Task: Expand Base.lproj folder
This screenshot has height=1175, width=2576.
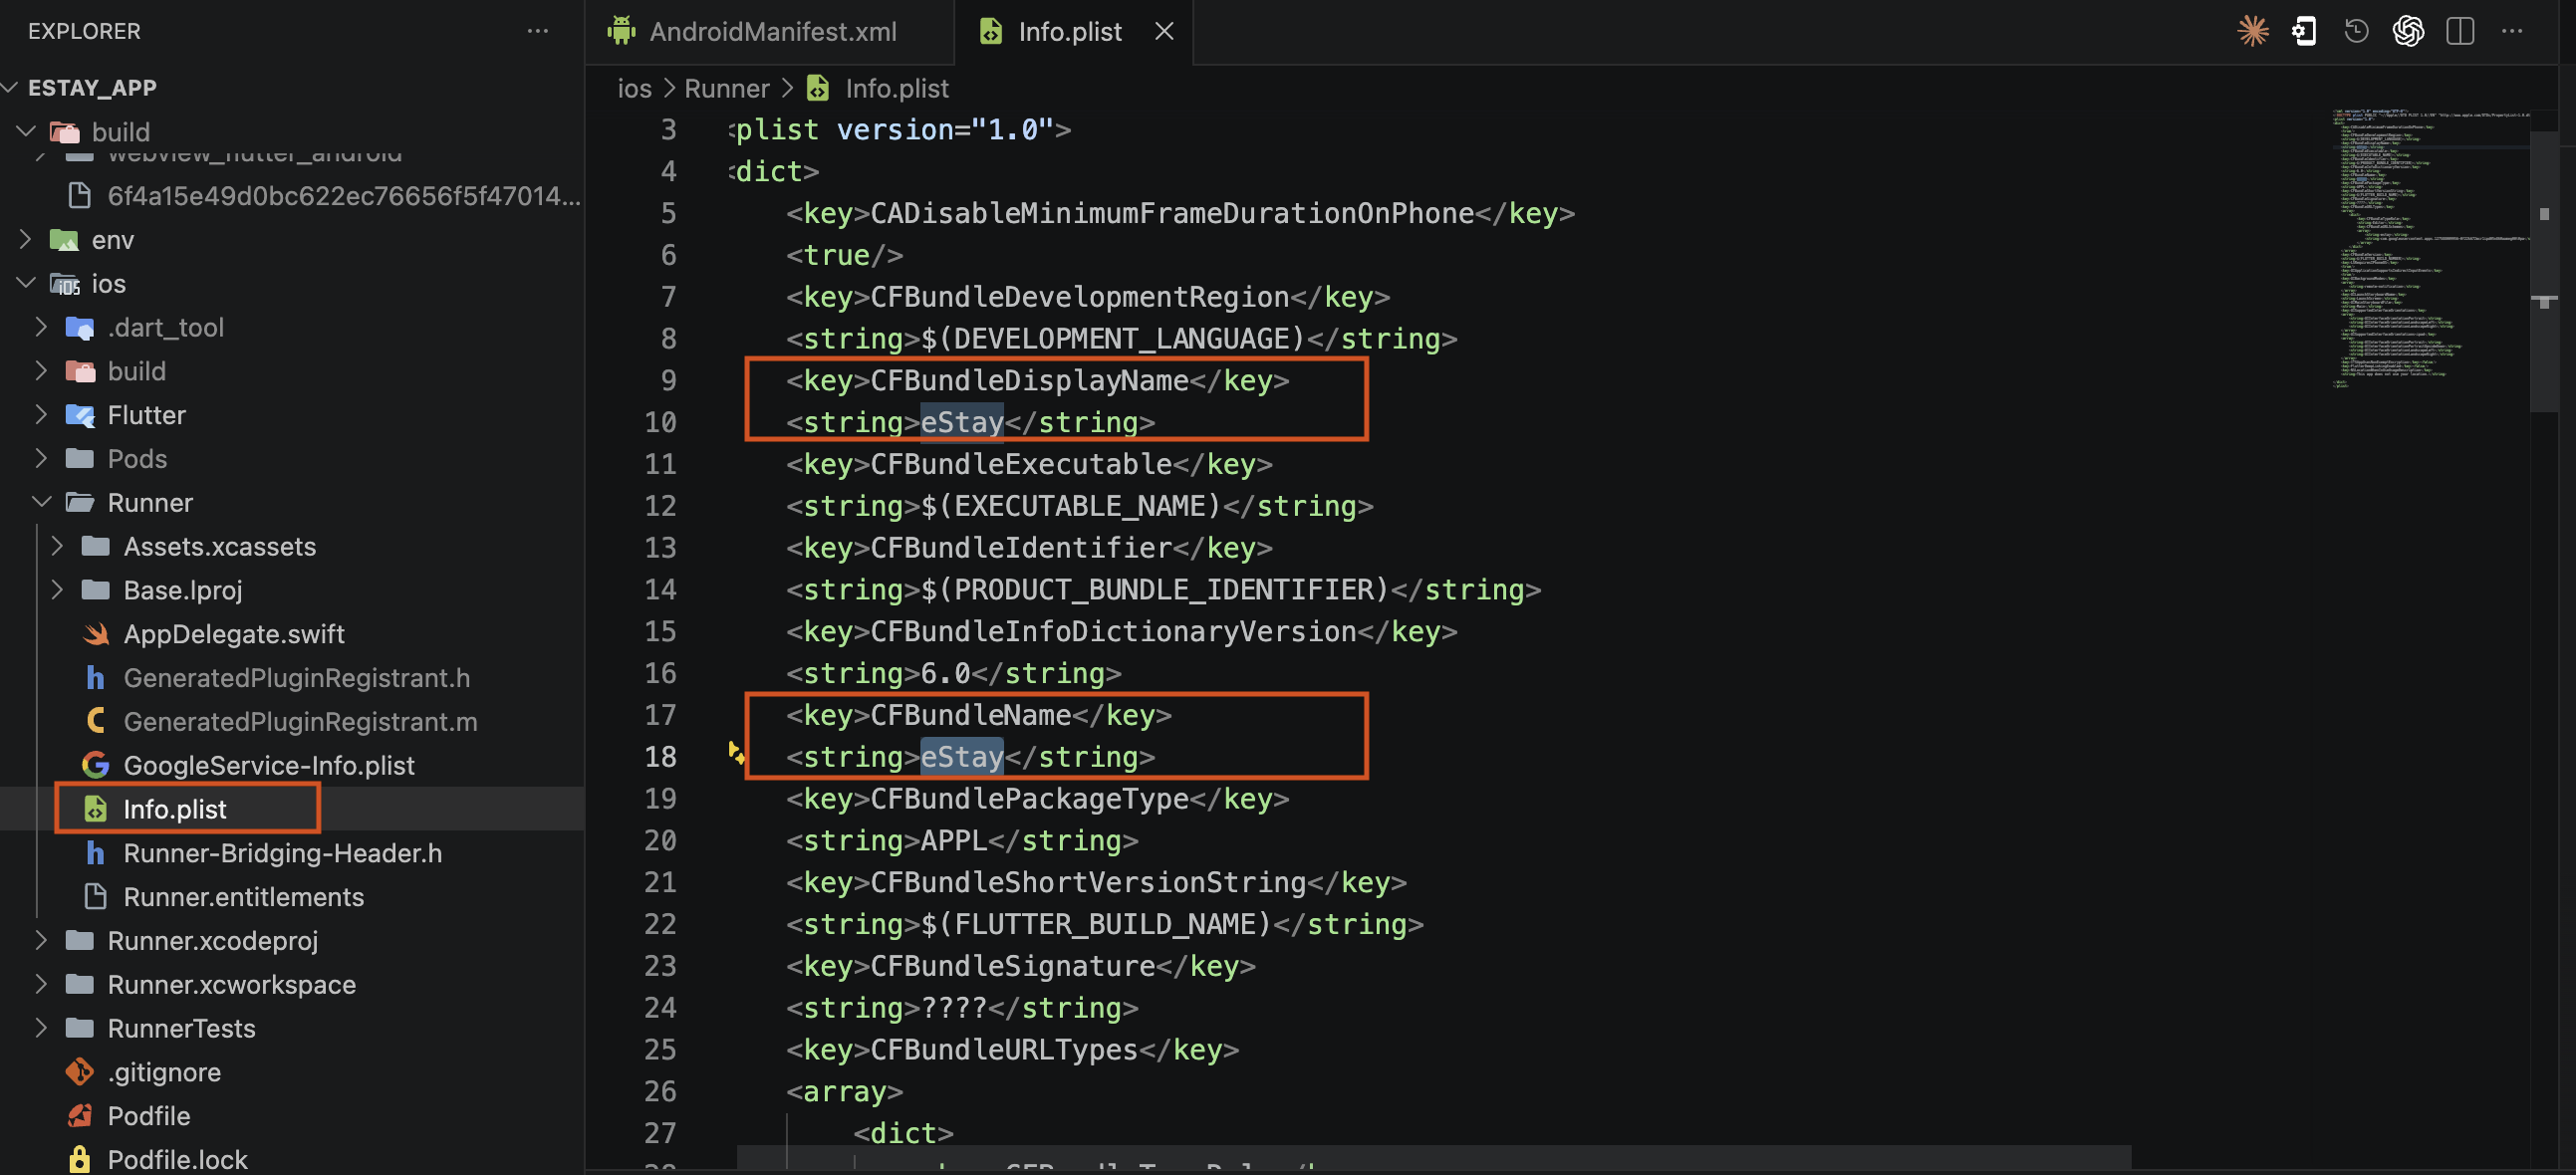Action: pos(57,590)
